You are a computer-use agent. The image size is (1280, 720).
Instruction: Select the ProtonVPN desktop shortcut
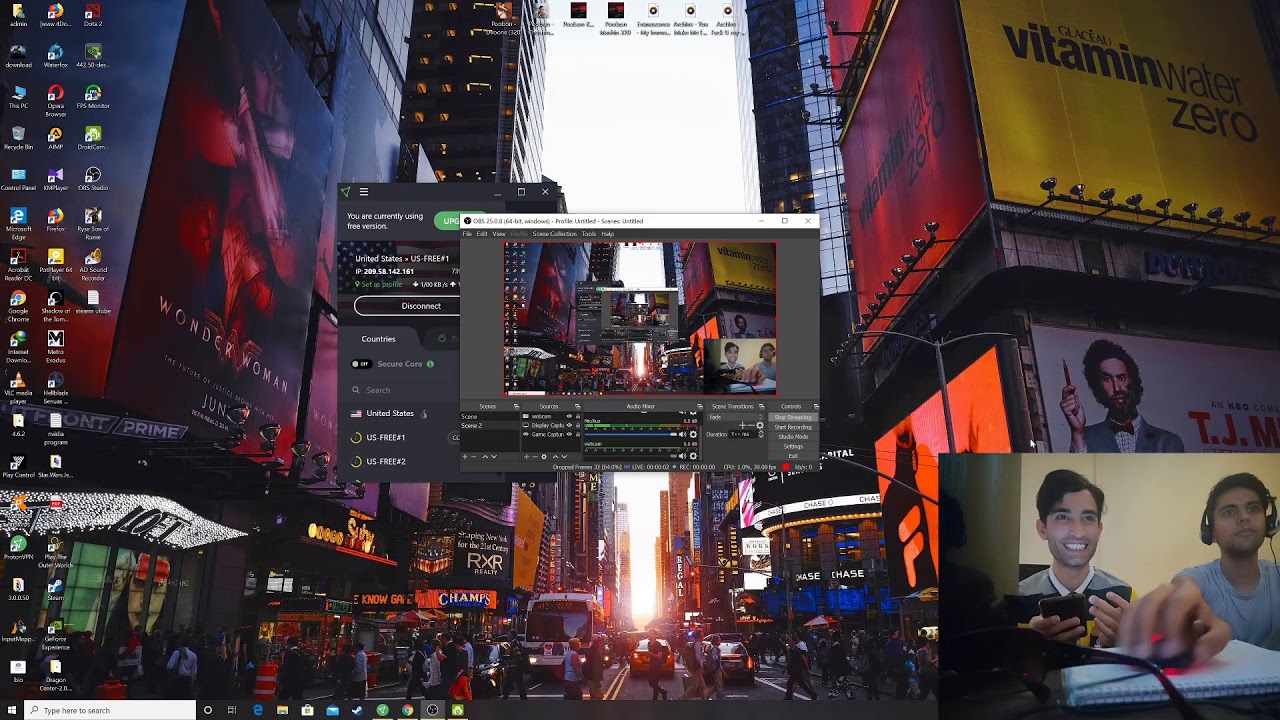(x=18, y=549)
